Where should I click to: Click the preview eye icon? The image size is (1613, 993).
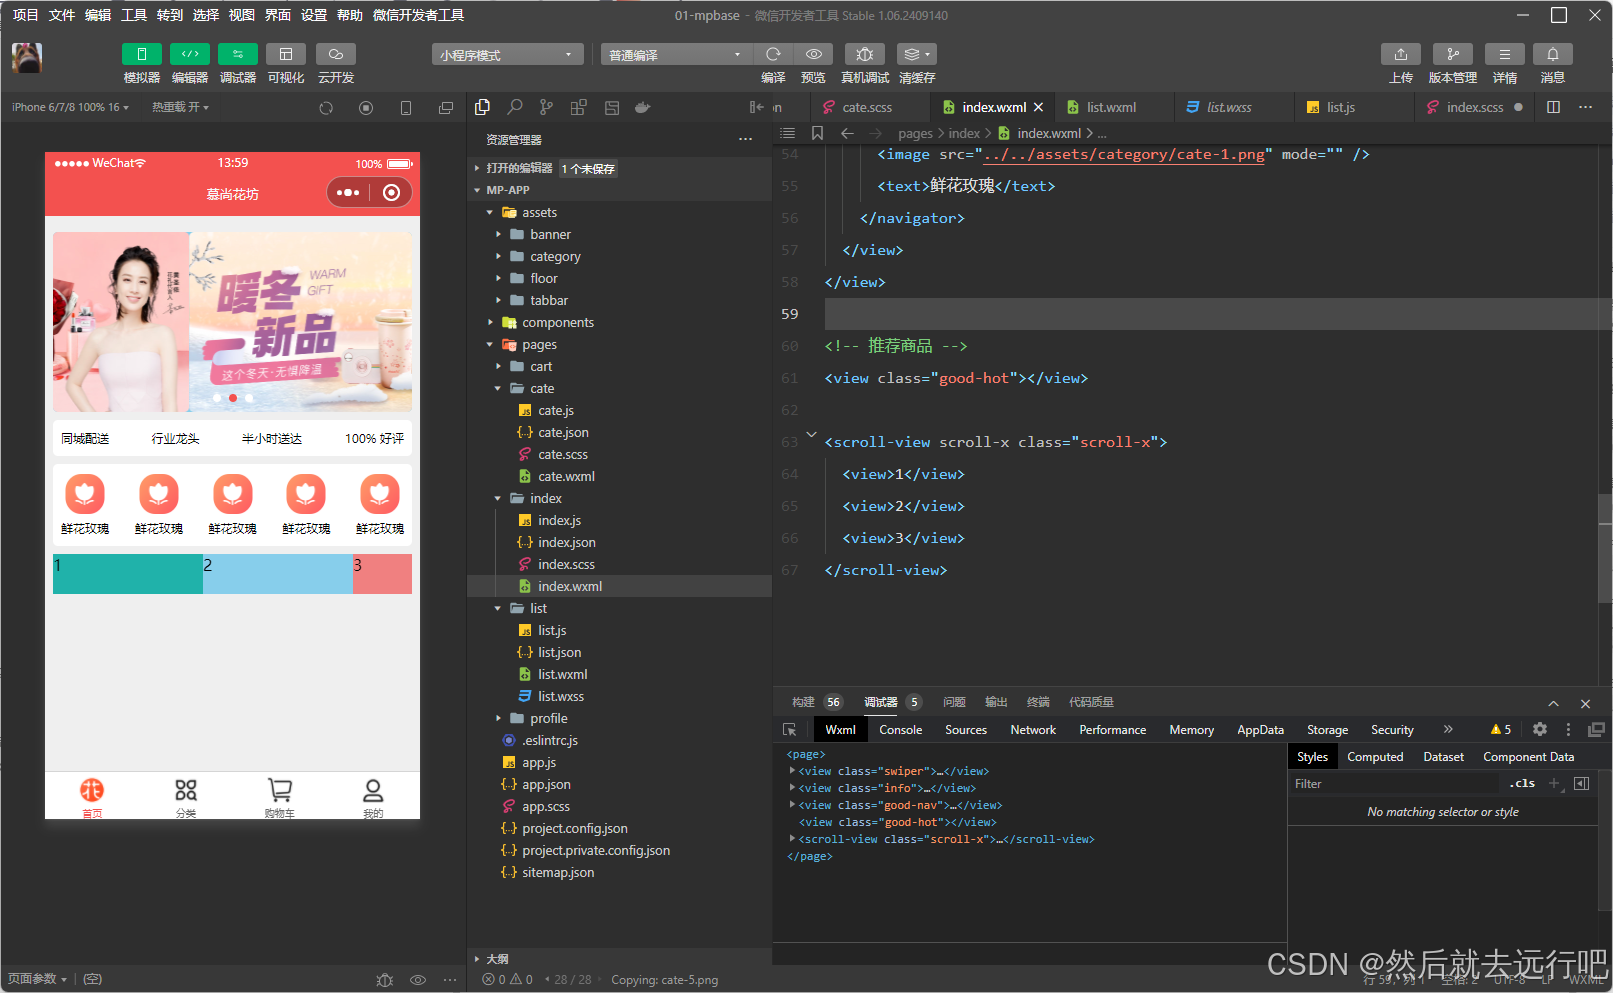click(x=814, y=54)
